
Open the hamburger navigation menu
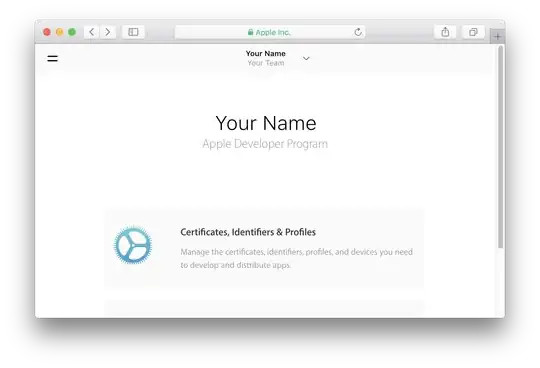pyautogui.click(x=52, y=59)
